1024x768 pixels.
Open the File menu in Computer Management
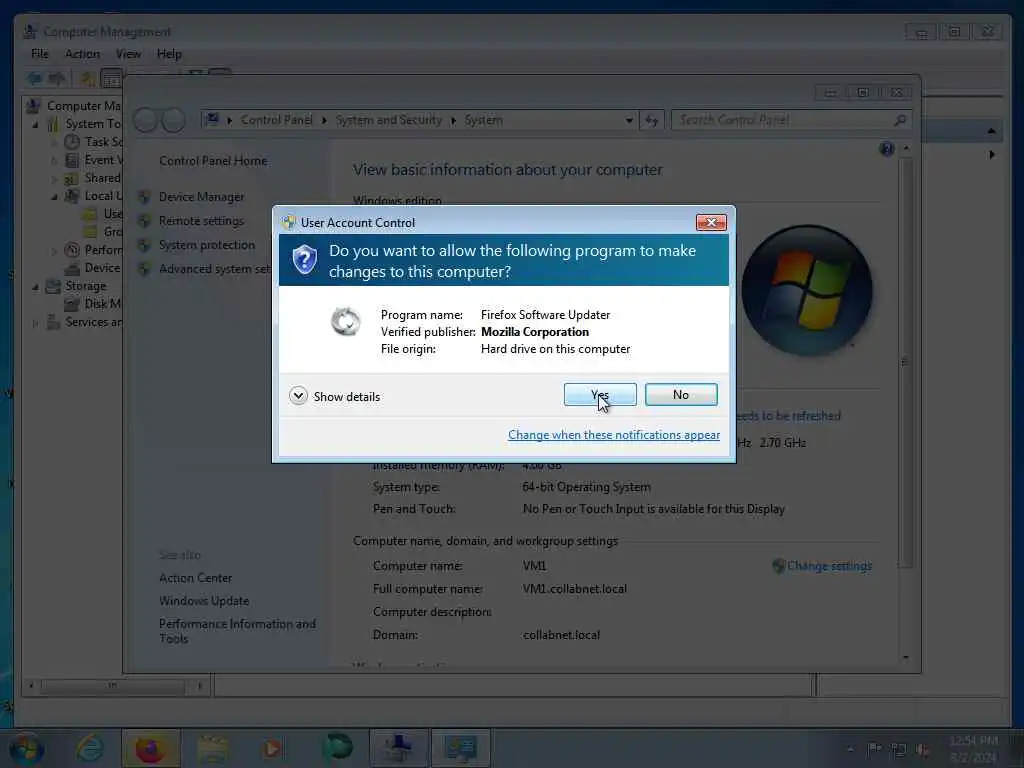click(40, 54)
